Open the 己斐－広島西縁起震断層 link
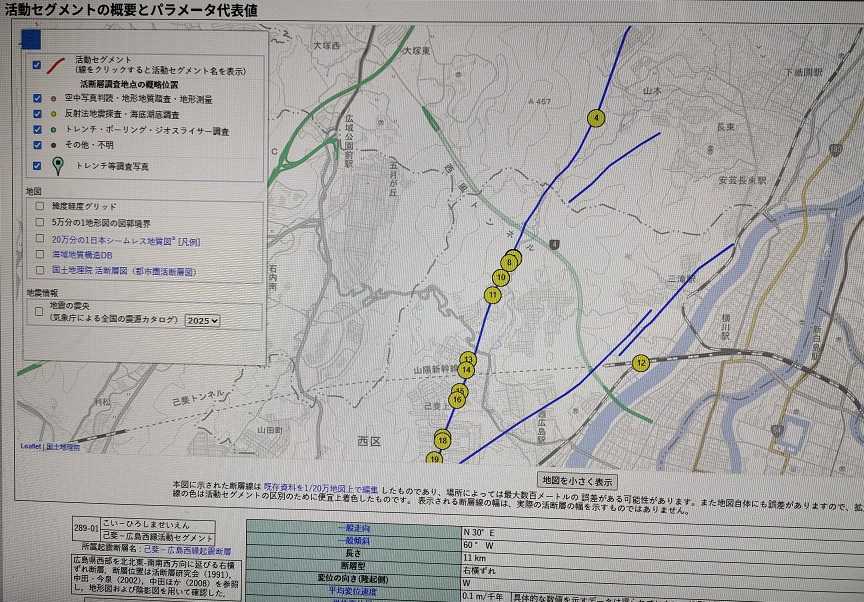864x602 pixels. [187, 550]
